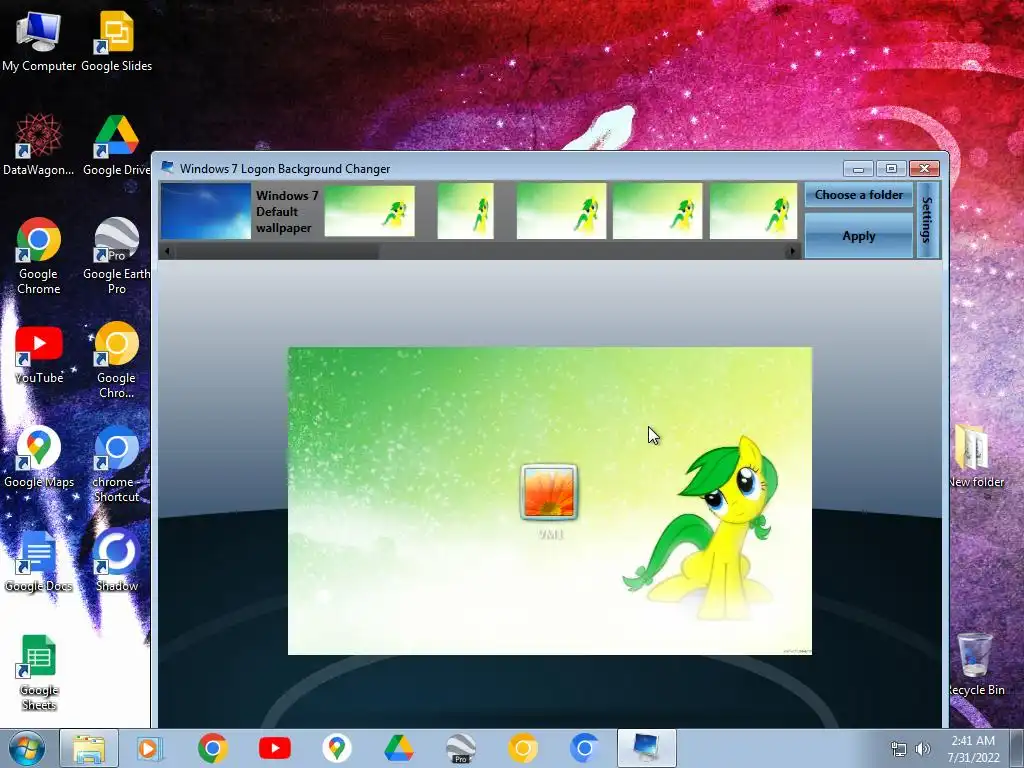The height and width of the screenshot is (768, 1024).
Task: Select the narrow portrait pony thumbnail
Action: coord(466,211)
